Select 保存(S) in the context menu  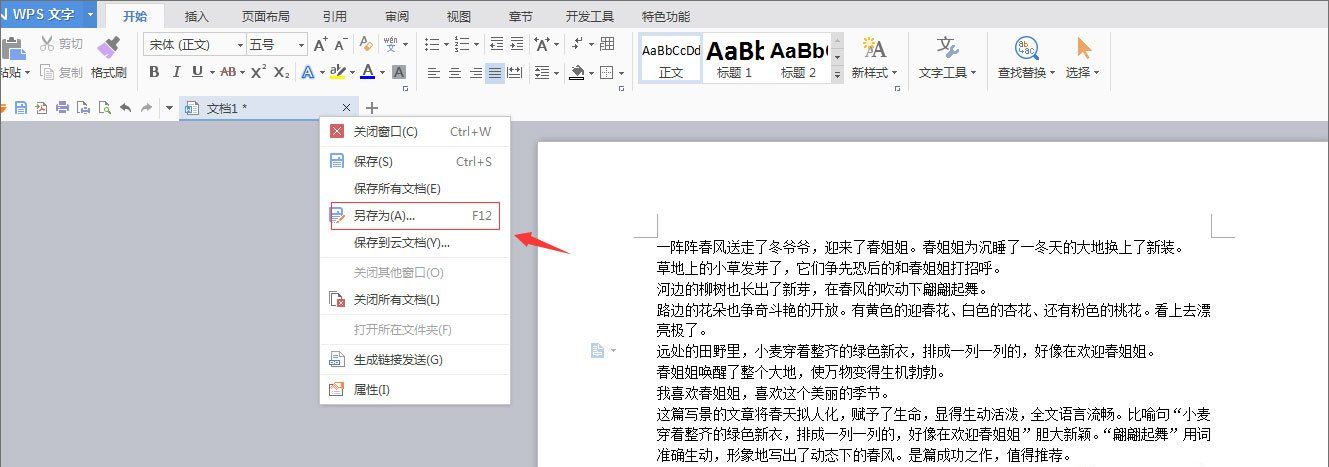click(414, 161)
